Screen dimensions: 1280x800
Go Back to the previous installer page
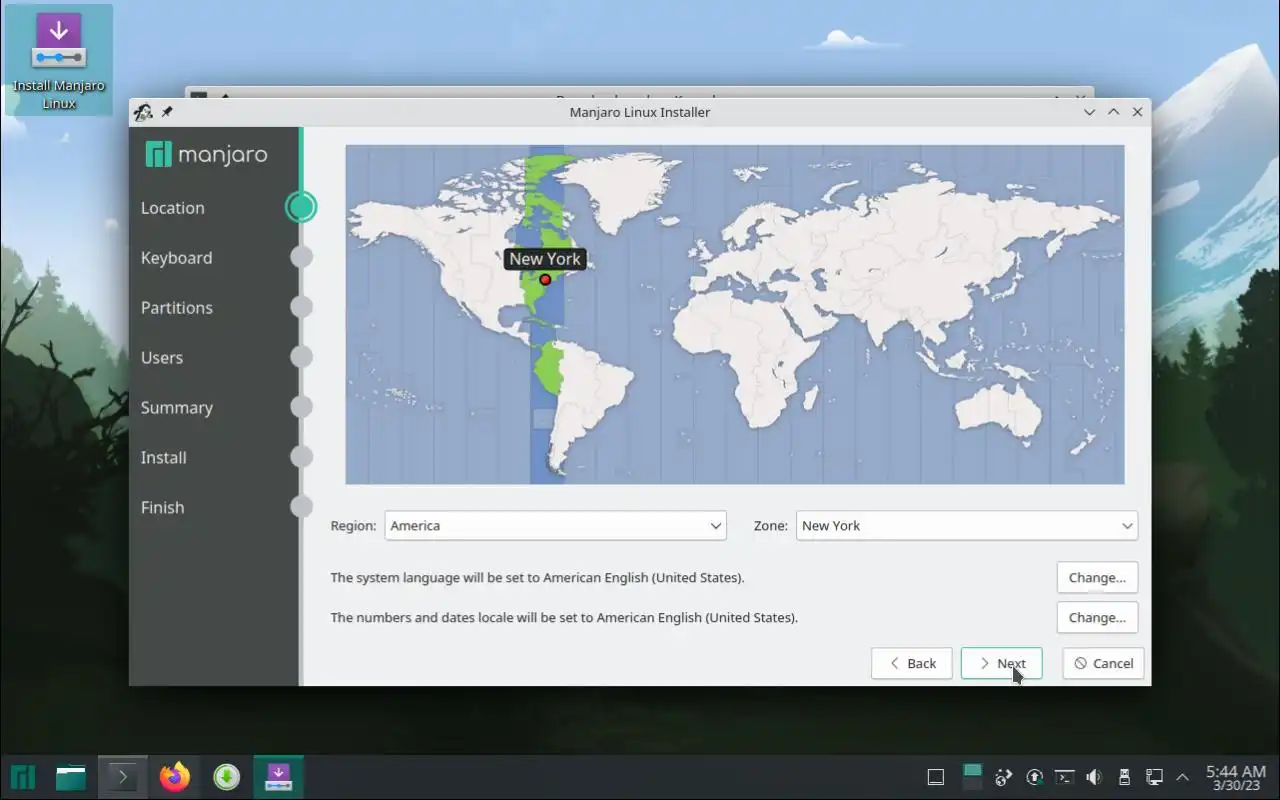(911, 664)
